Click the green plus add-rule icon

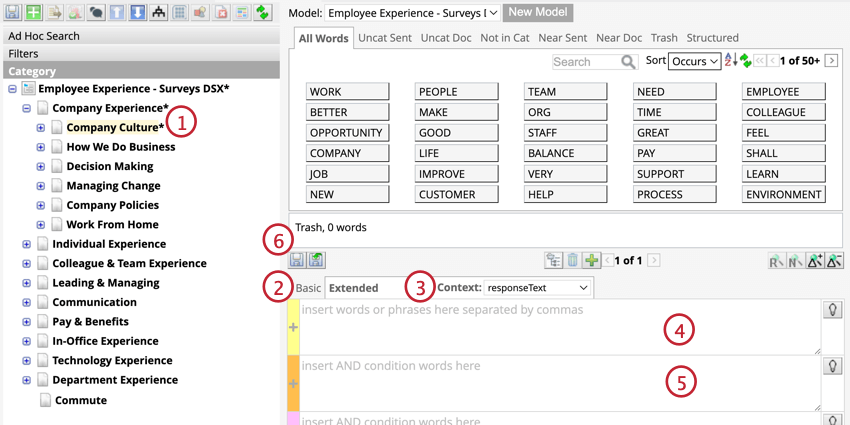(x=591, y=261)
